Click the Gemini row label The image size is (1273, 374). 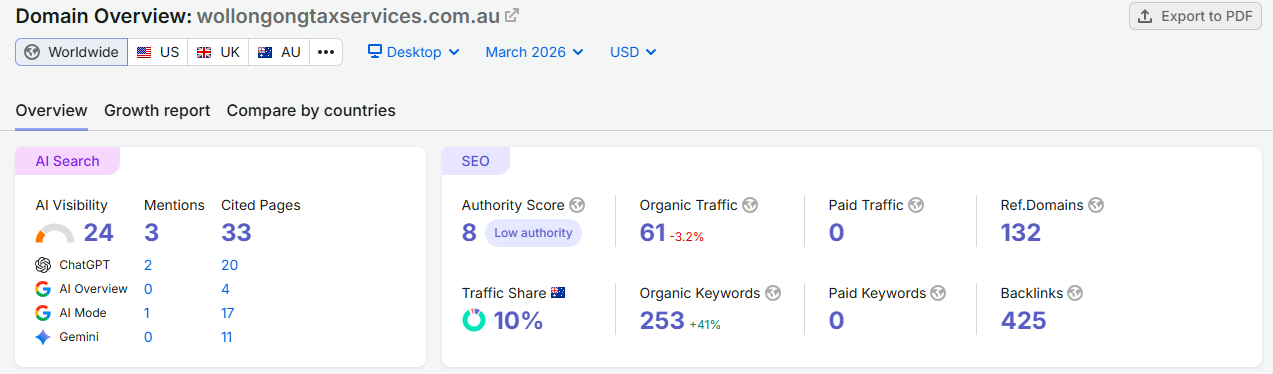79,337
